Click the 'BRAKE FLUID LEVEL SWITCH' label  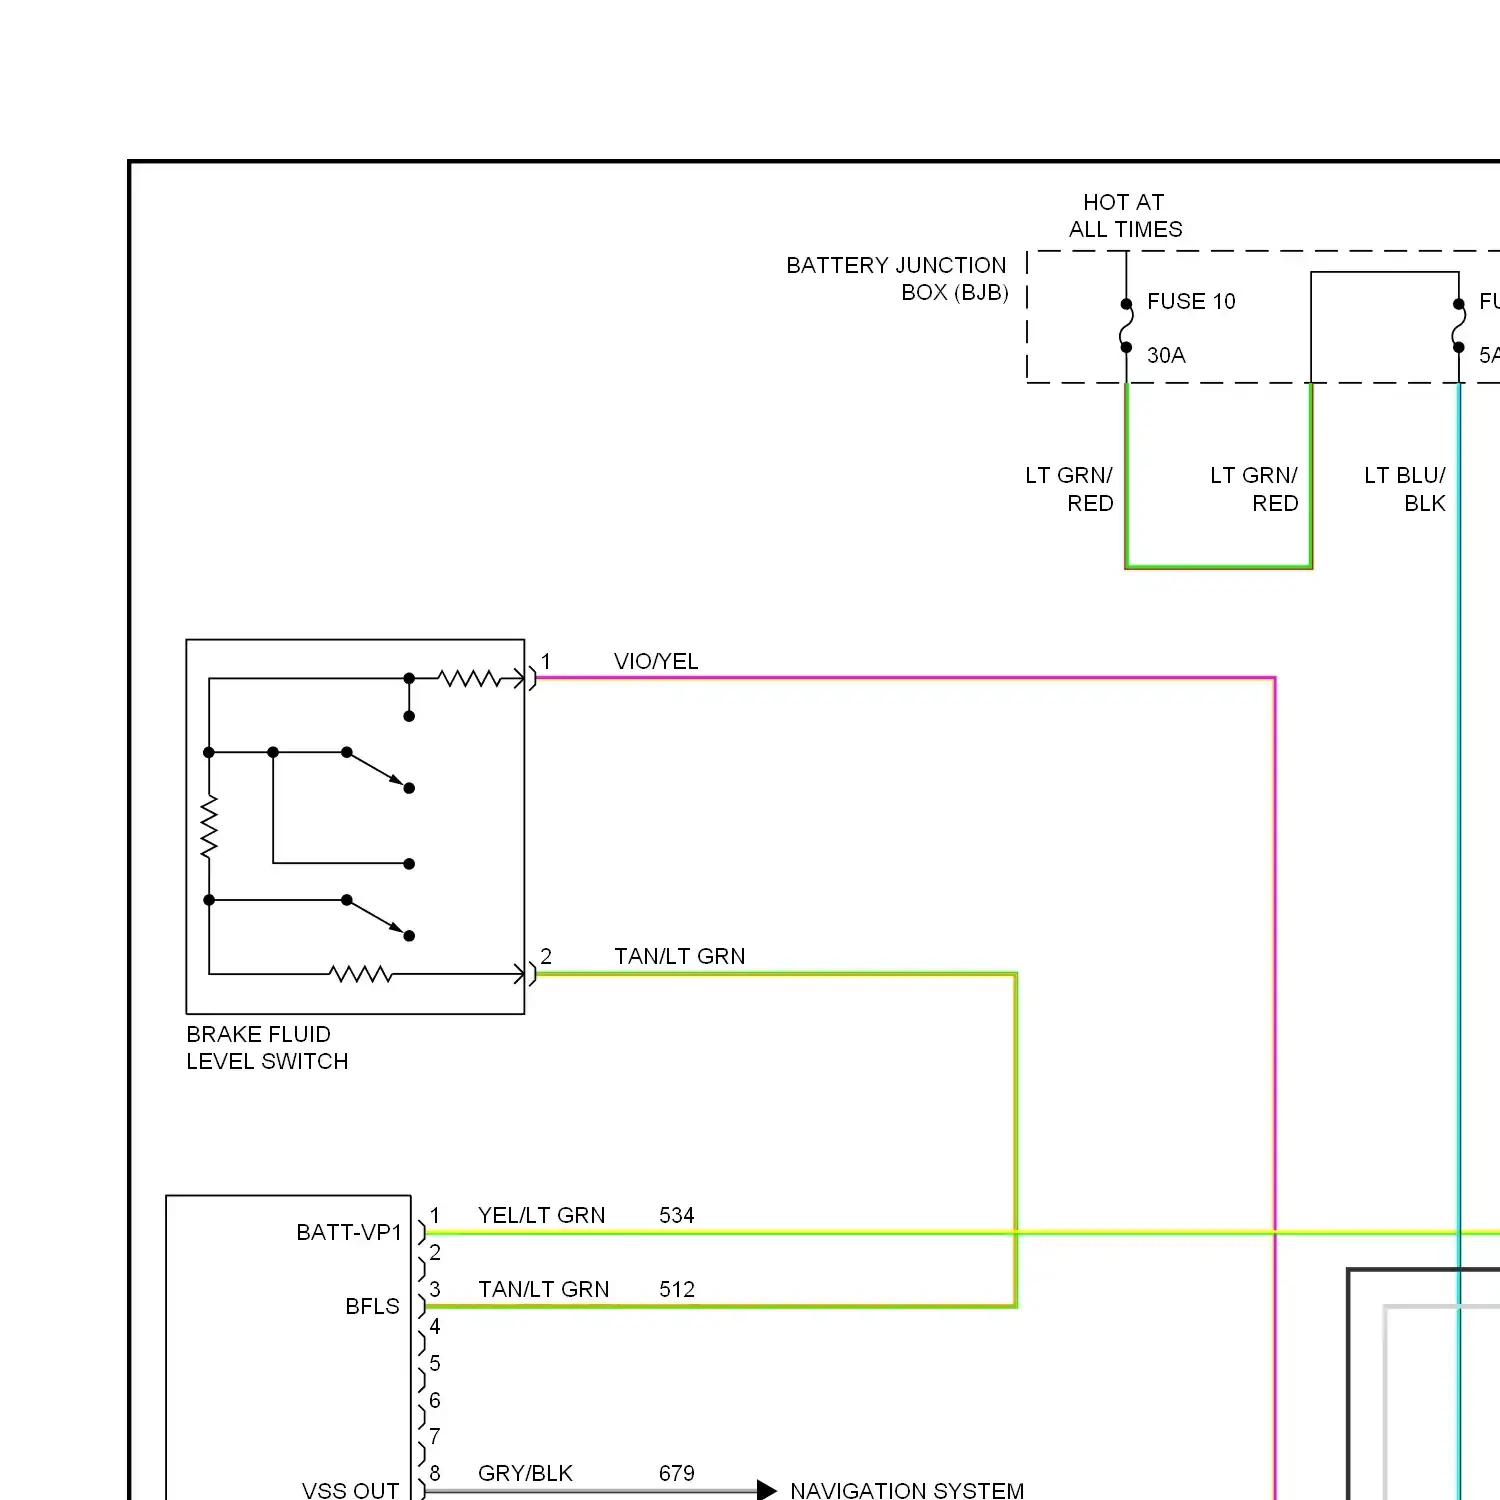tap(267, 1048)
